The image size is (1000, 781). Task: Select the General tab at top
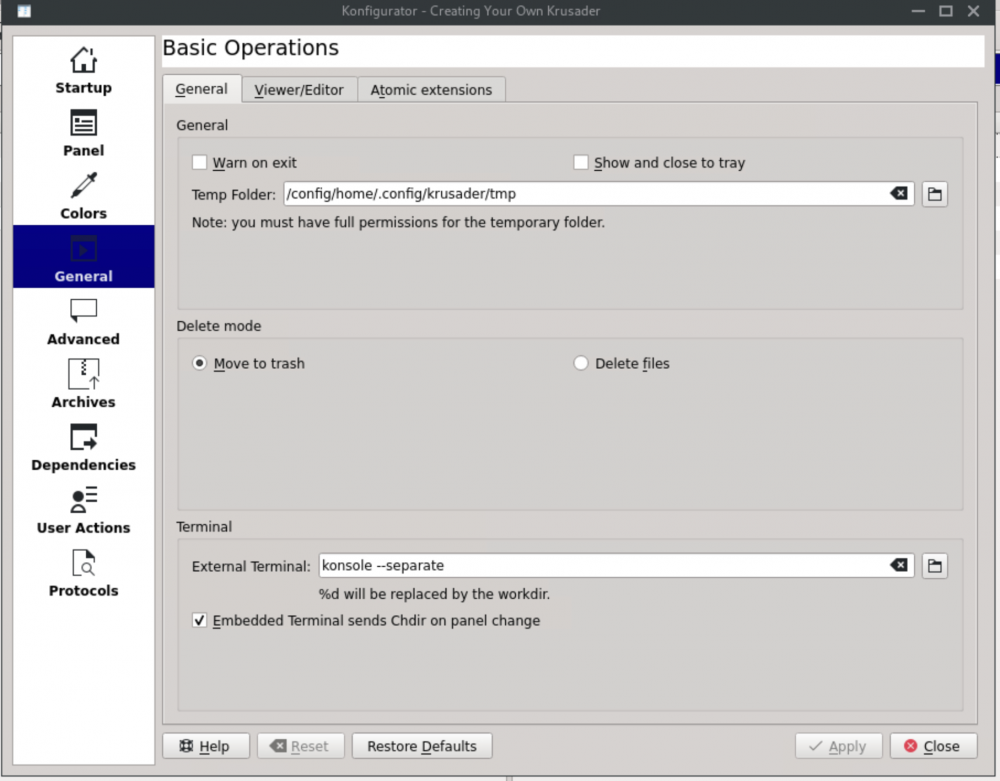click(x=202, y=89)
